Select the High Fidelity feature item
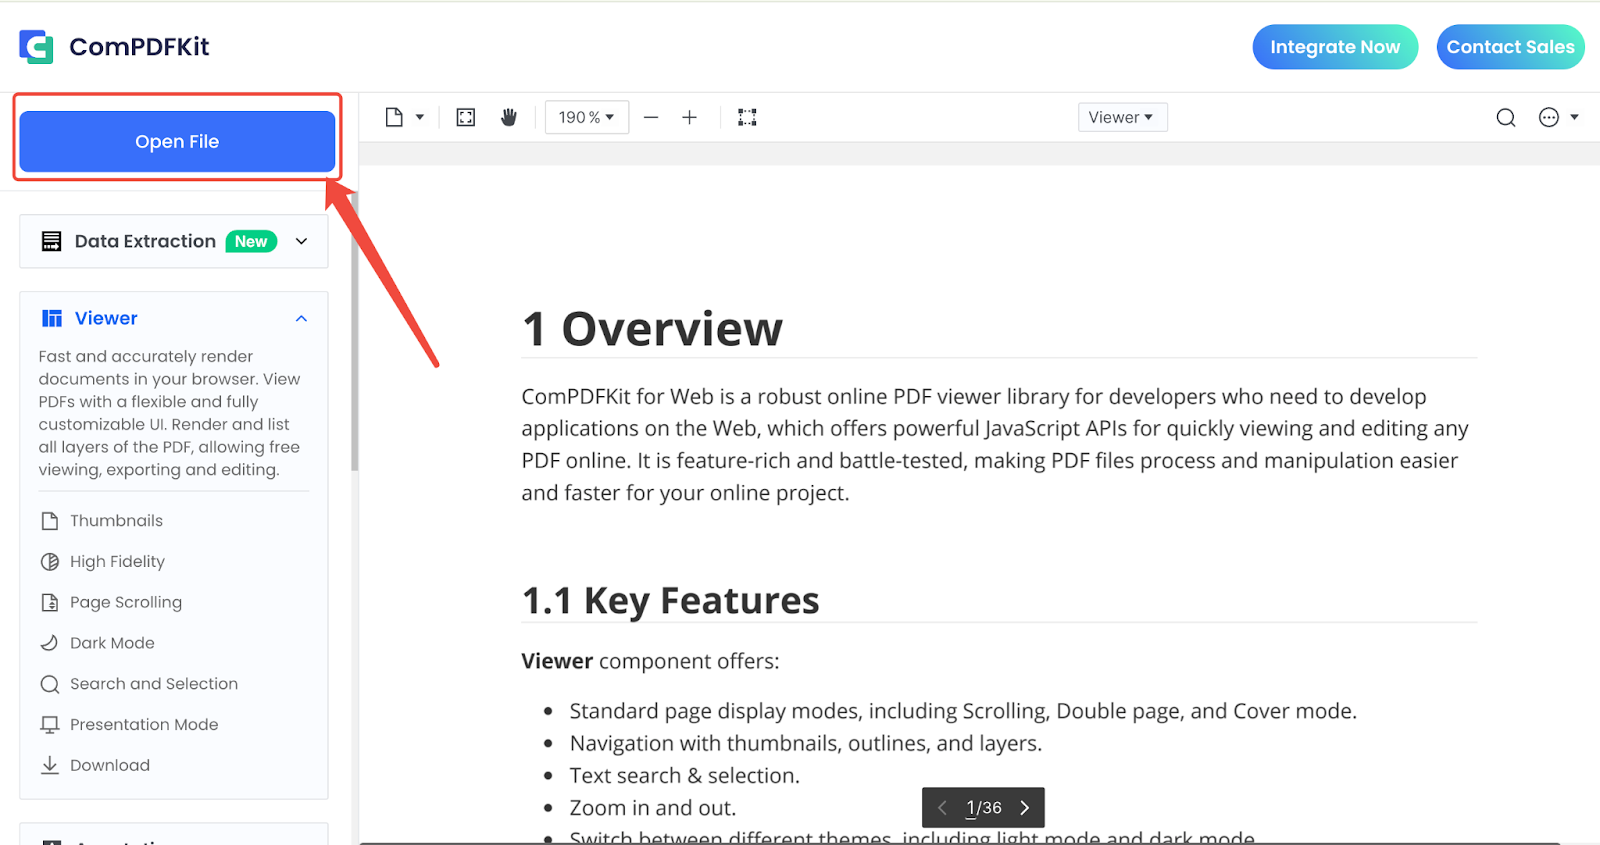The width and height of the screenshot is (1600, 845). (102, 561)
